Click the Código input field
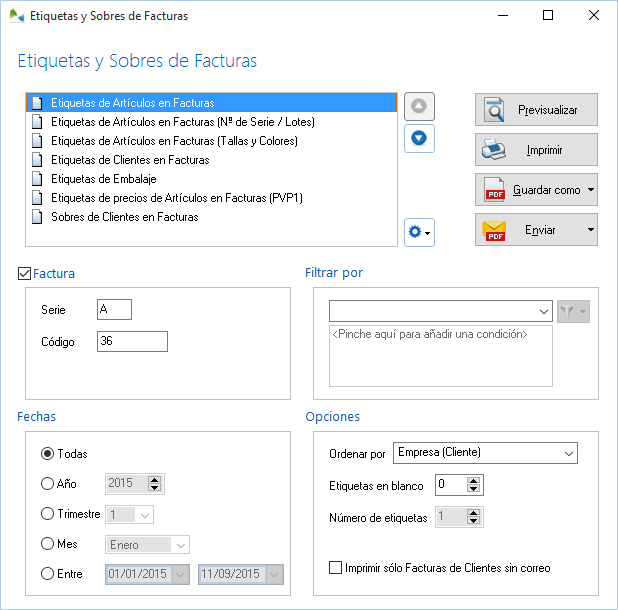Image resolution: width=618 pixels, height=610 pixels. click(x=132, y=342)
